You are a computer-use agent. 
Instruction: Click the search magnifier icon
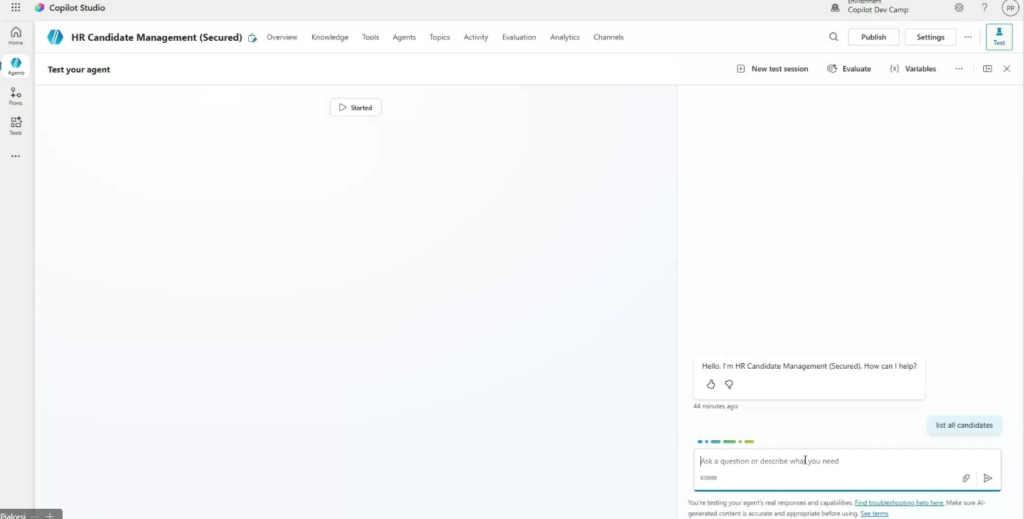click(x=834, y=37)
